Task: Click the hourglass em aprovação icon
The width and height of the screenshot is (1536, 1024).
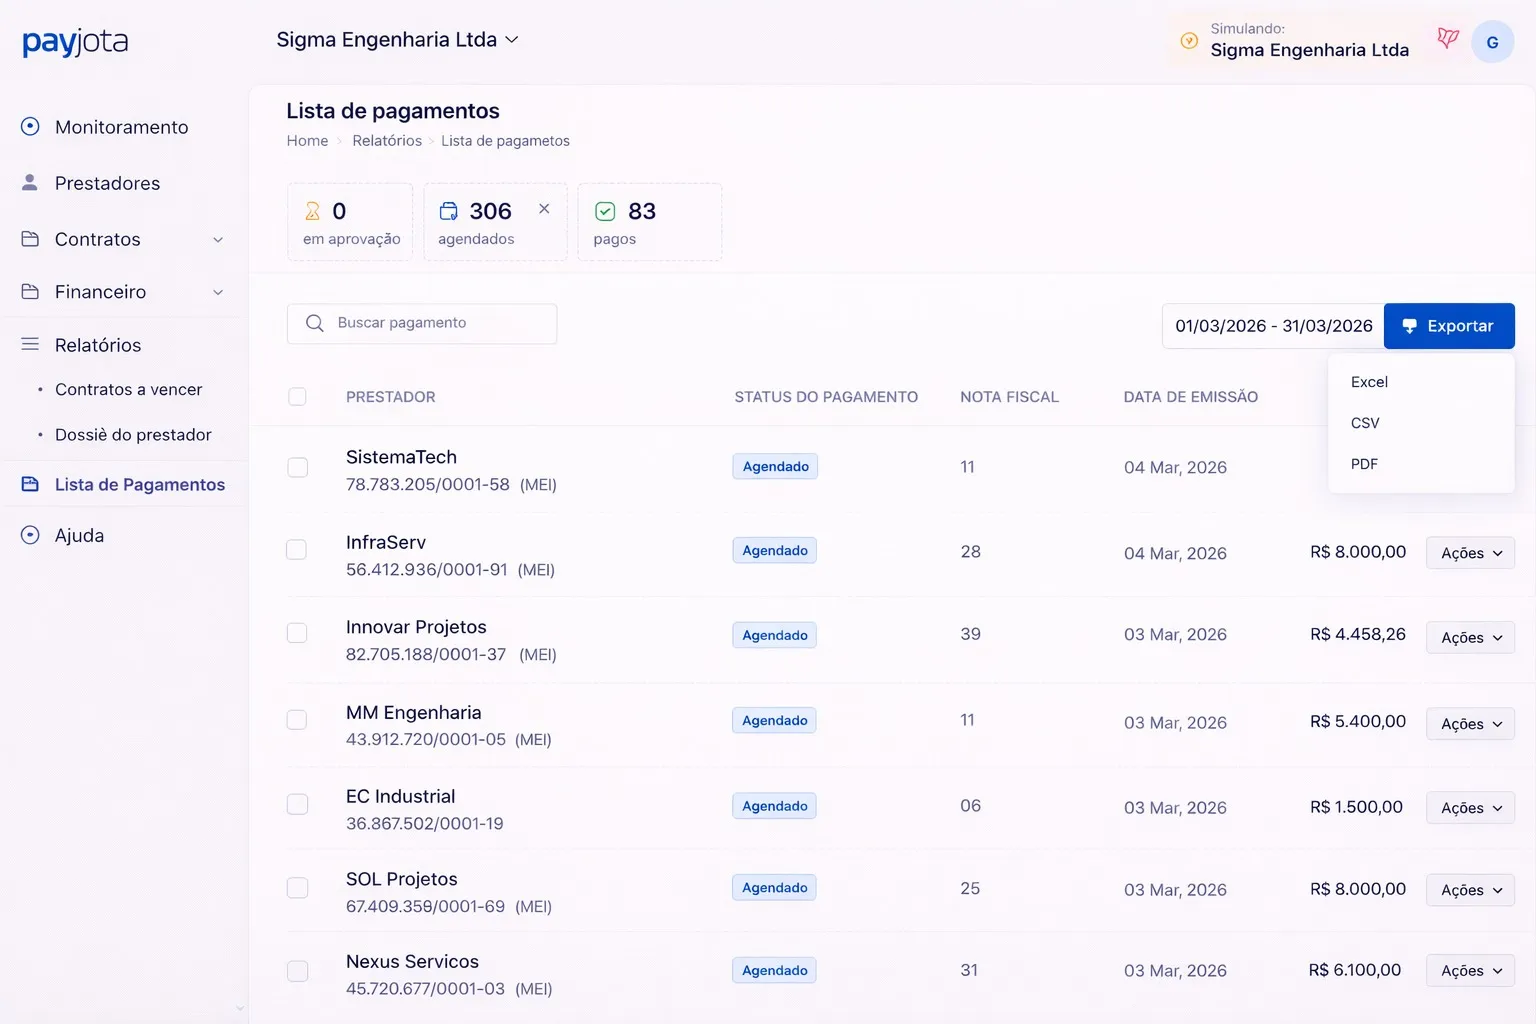Action: click(312, 211)
